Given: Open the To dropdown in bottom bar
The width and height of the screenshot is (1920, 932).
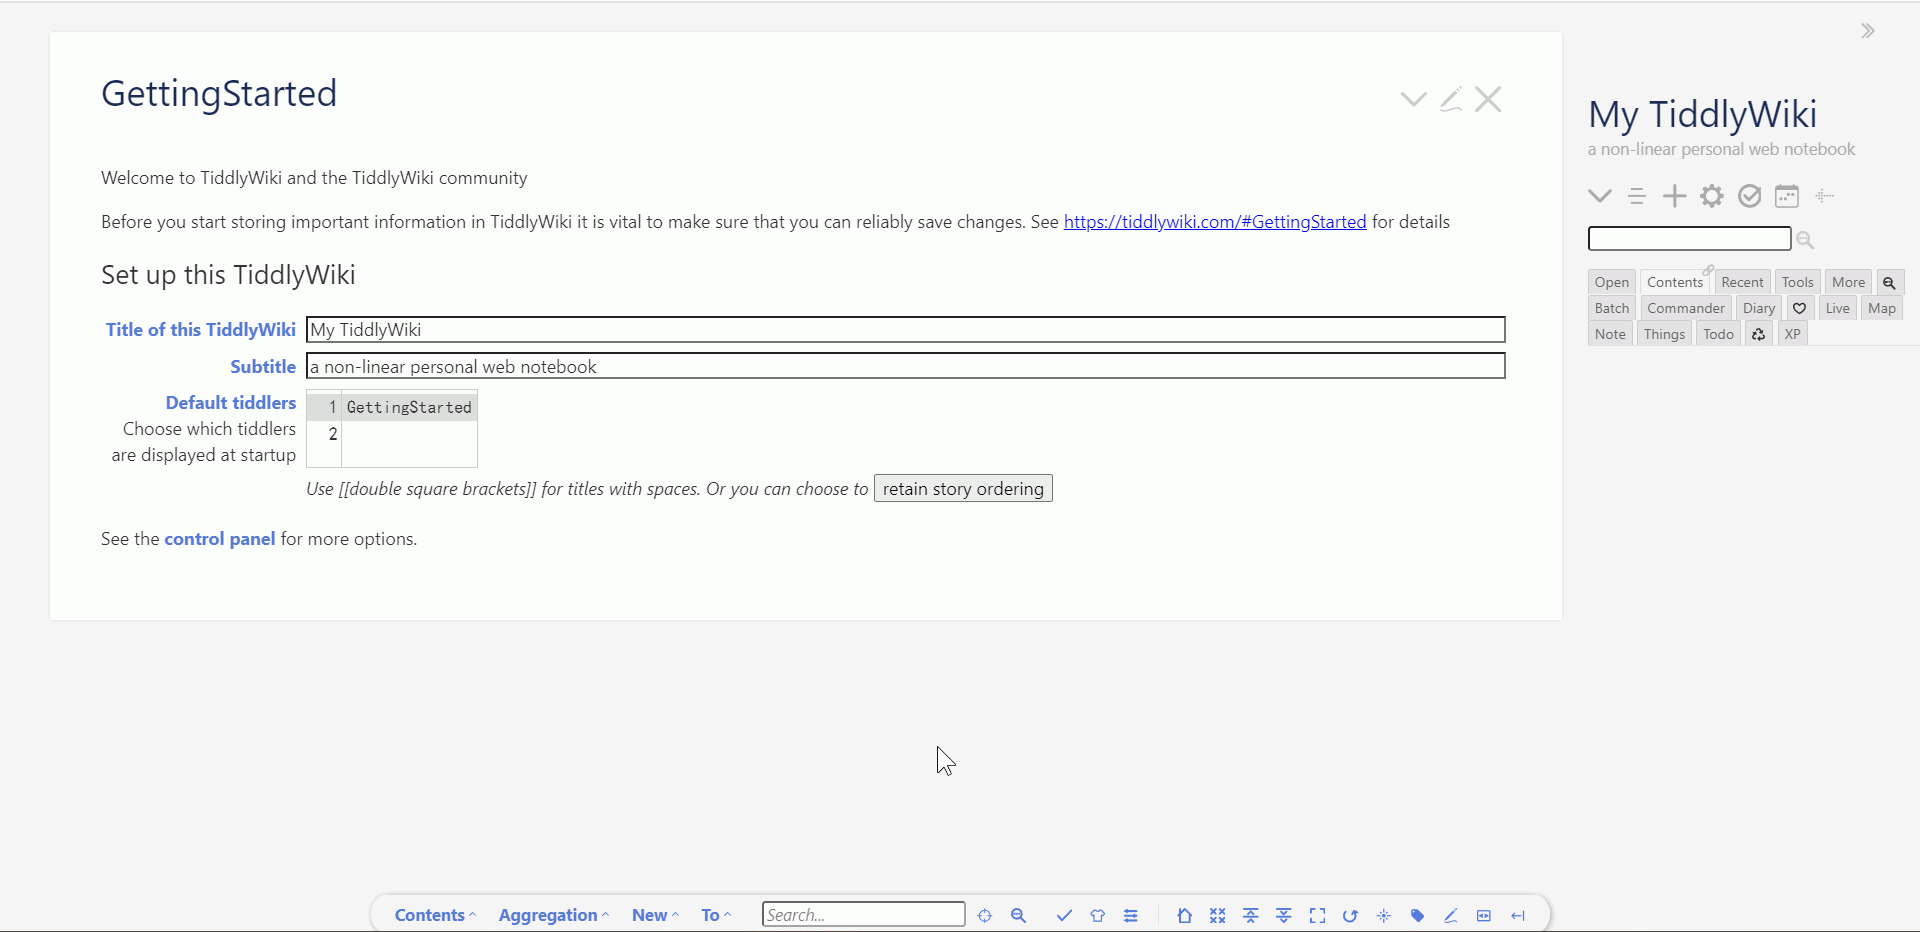Looking at the screenshot, I should tap(716, 915).
